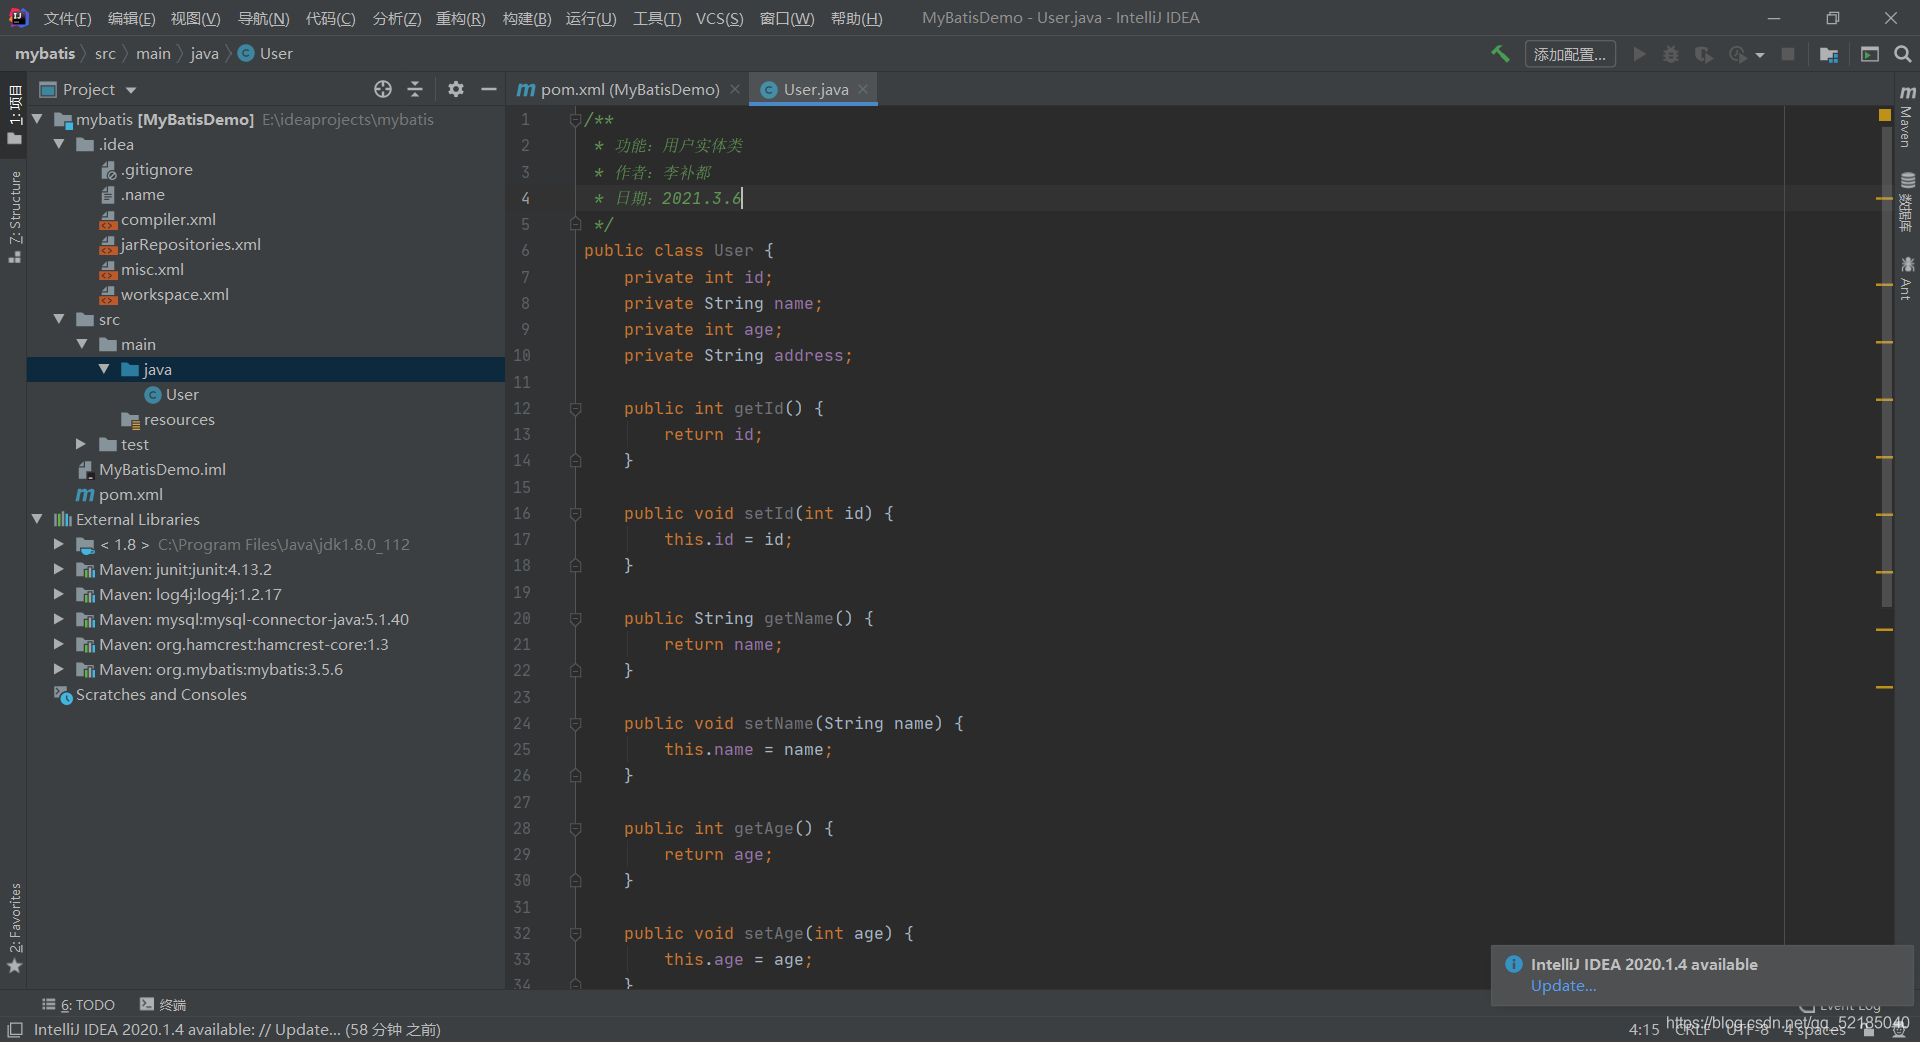Collapse the java folder
Viewport: 1920px width, 1042px height.
point(104,369)
